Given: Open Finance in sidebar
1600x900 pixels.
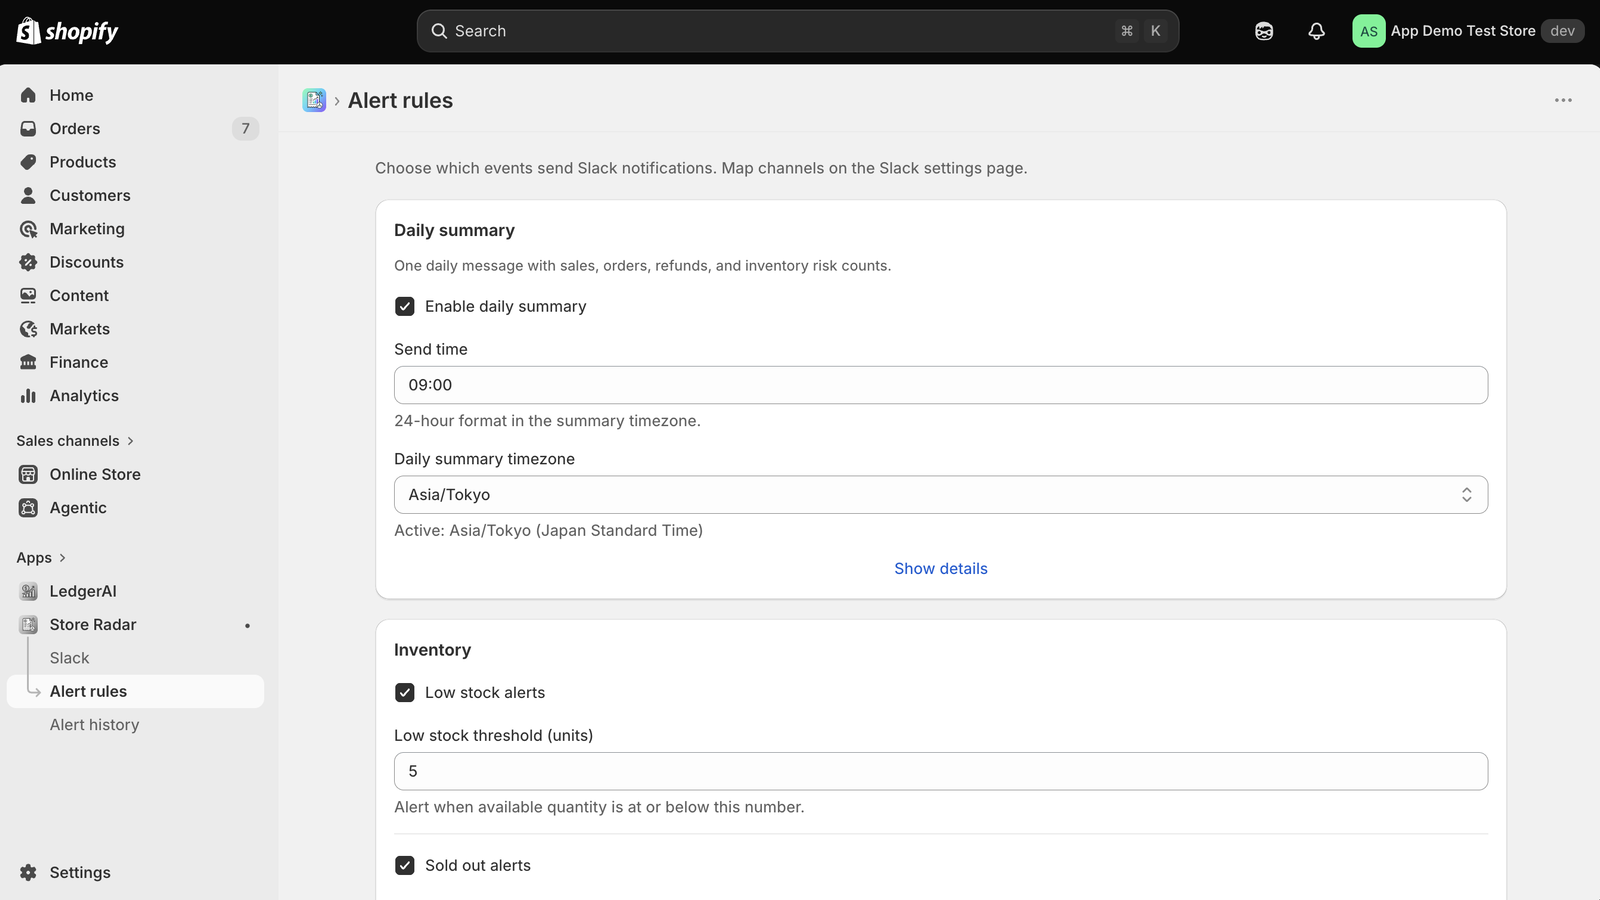Looking at the screenshot, I should pyautogui.click(x=79, y=362).
